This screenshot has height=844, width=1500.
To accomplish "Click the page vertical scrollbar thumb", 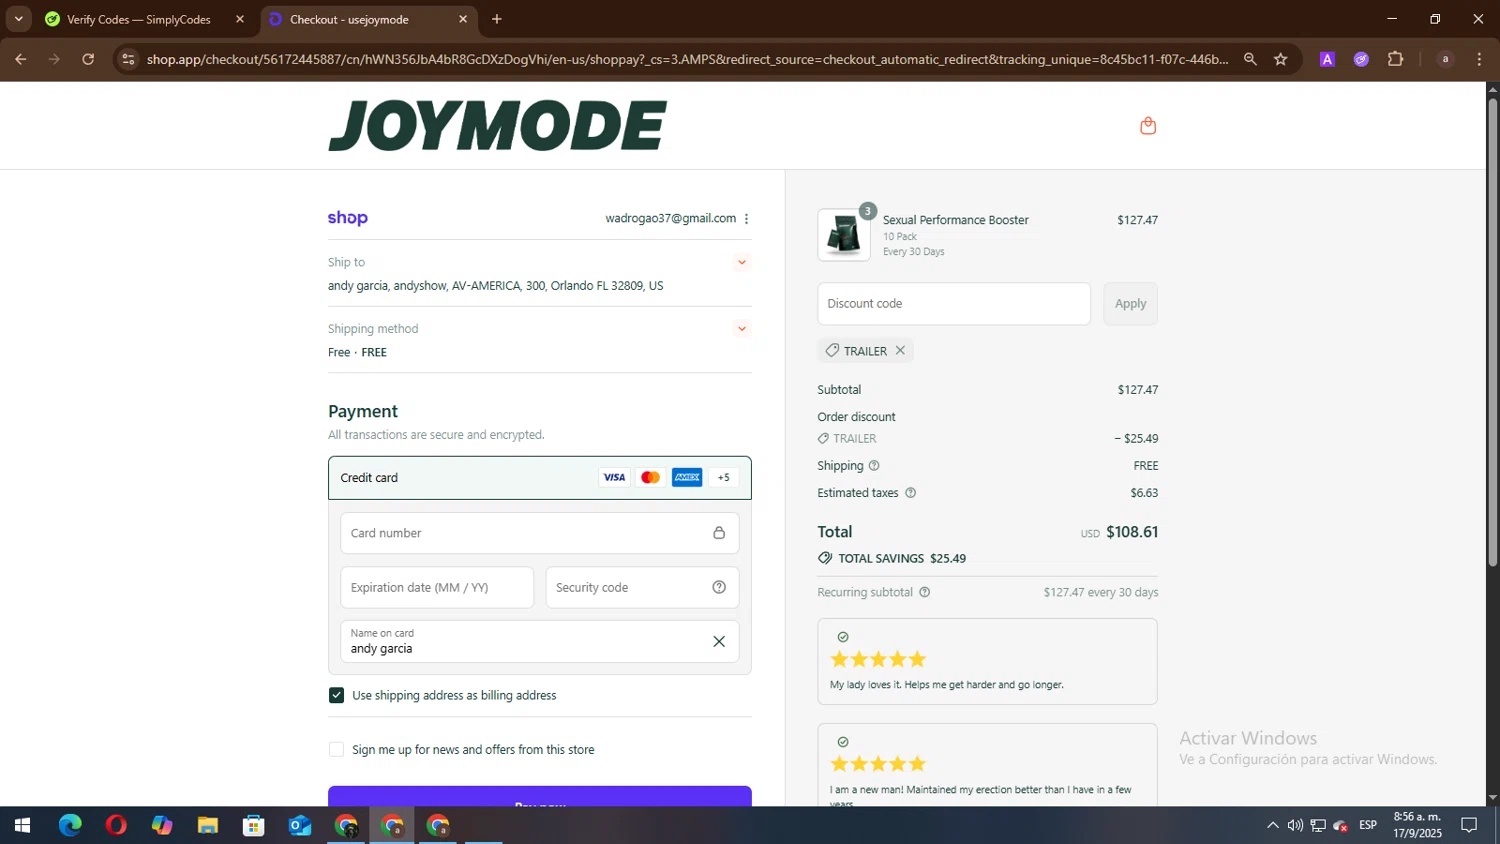I will (1493, 332).
